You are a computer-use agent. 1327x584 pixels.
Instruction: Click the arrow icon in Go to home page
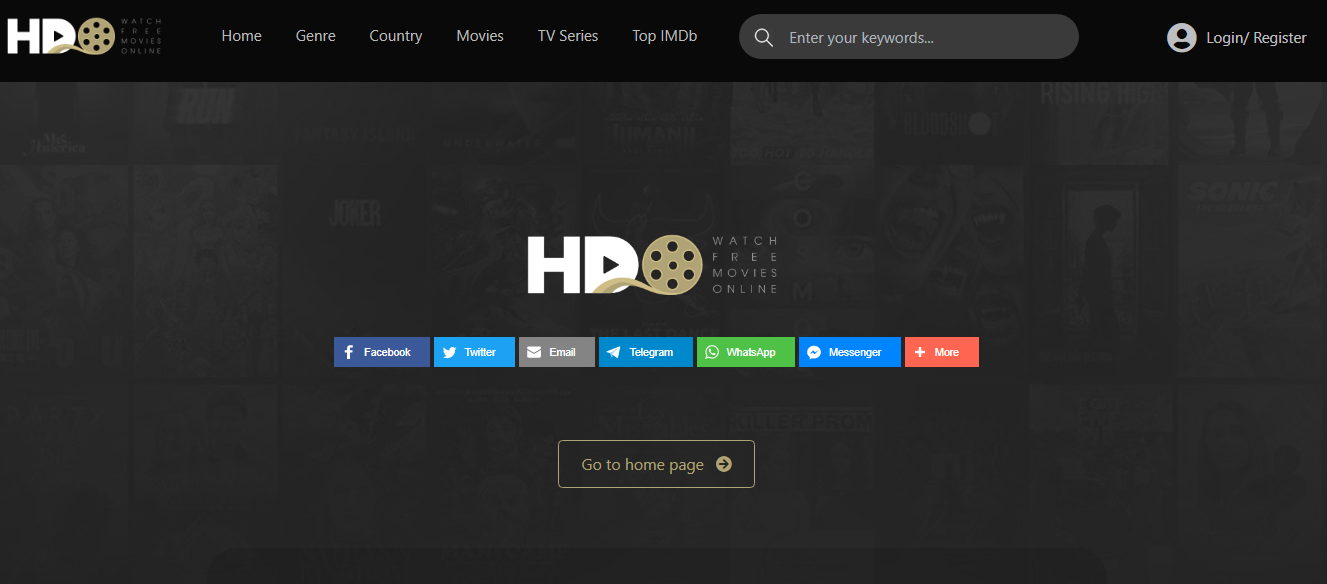tap(724, 464)
